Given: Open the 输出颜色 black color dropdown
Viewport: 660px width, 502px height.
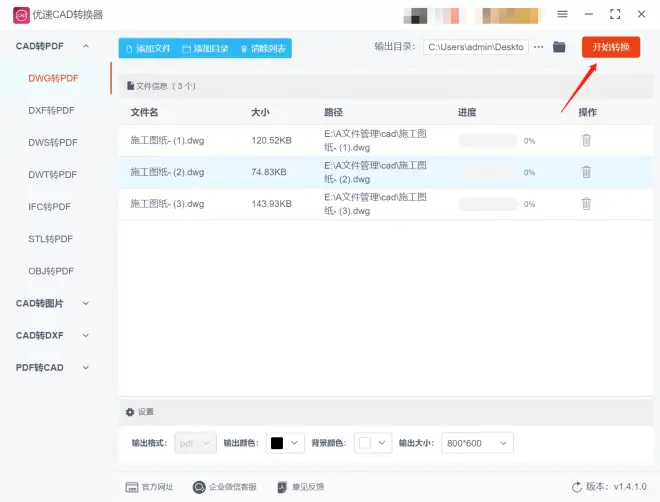Looking at the screenshot, I should click(x=285, y=443).
